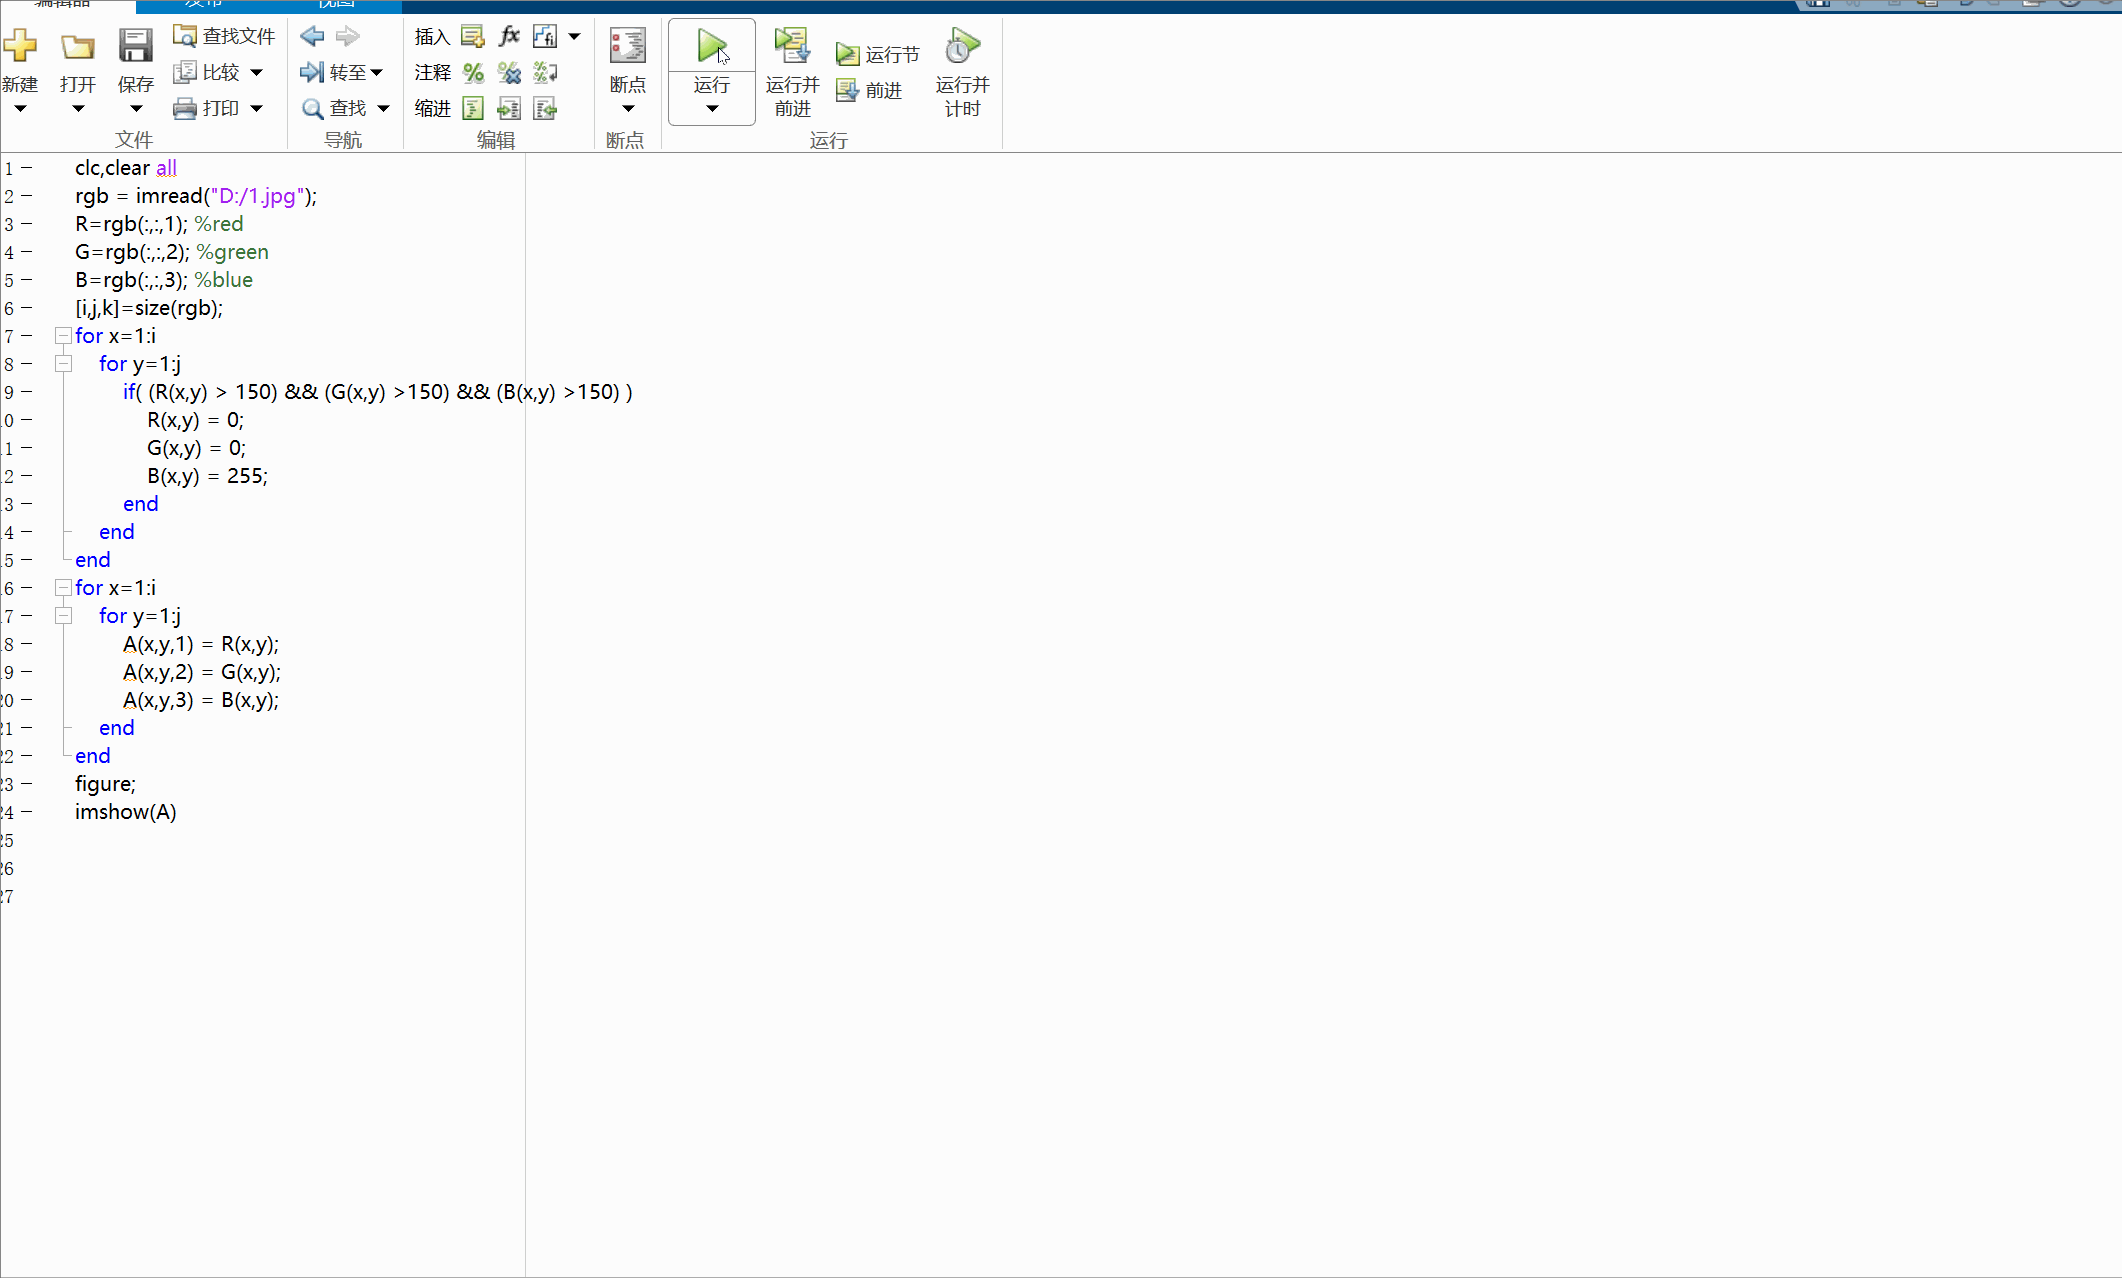Toggle breakpoint dash on the if statement line
The width and height of the screenshot is (2122, 1278).
pyautogui.click(x=26, y=392)
